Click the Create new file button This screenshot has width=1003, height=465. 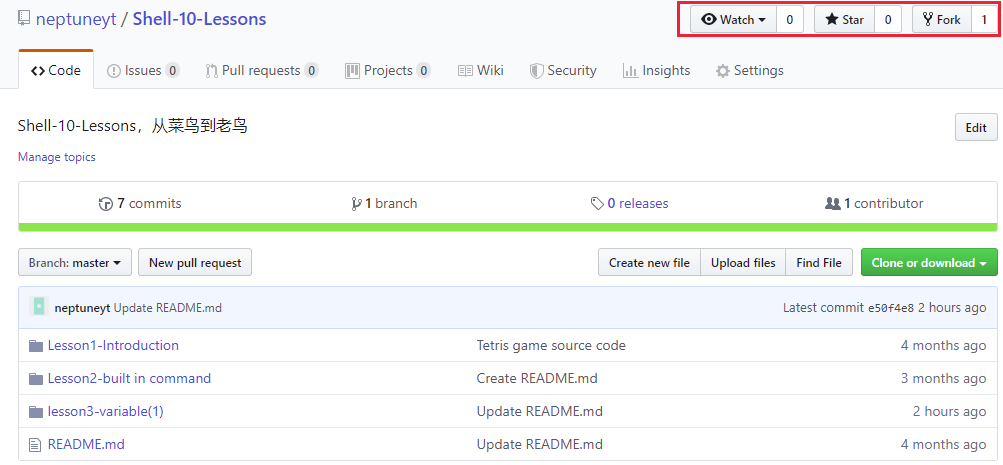[x=649, y=262]
